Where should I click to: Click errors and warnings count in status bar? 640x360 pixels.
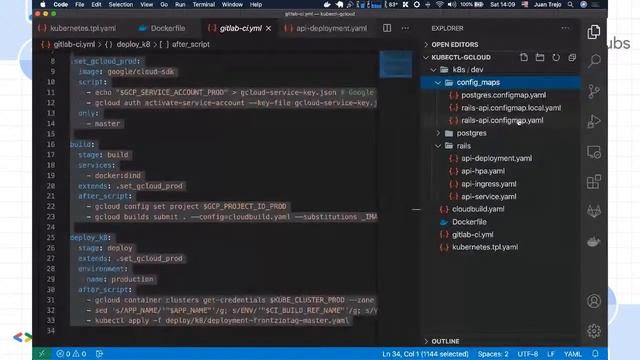point(71,353)
